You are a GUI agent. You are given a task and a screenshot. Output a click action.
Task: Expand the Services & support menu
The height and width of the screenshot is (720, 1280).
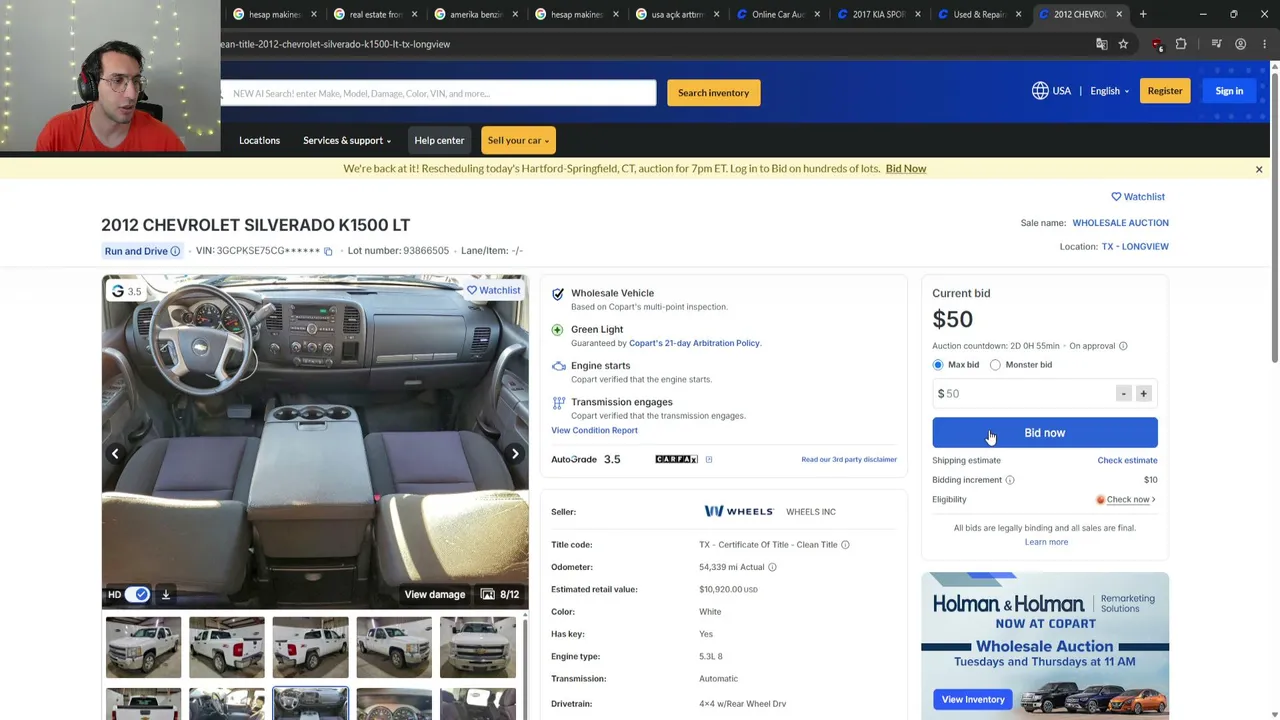347,140
